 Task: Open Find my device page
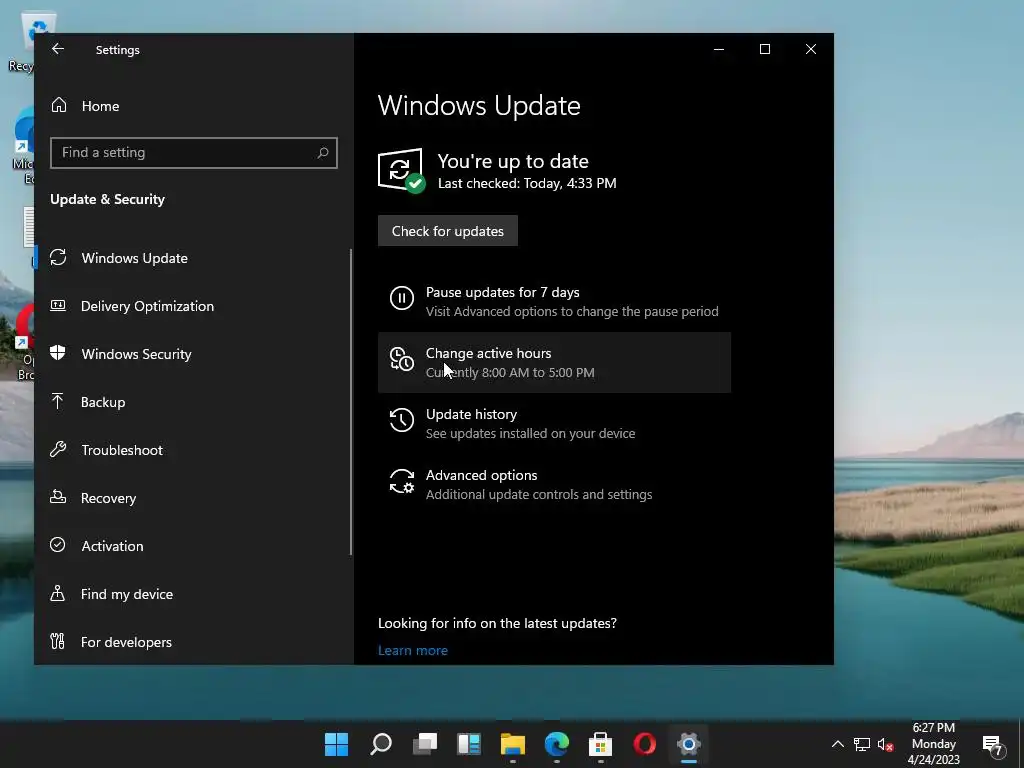193,594
